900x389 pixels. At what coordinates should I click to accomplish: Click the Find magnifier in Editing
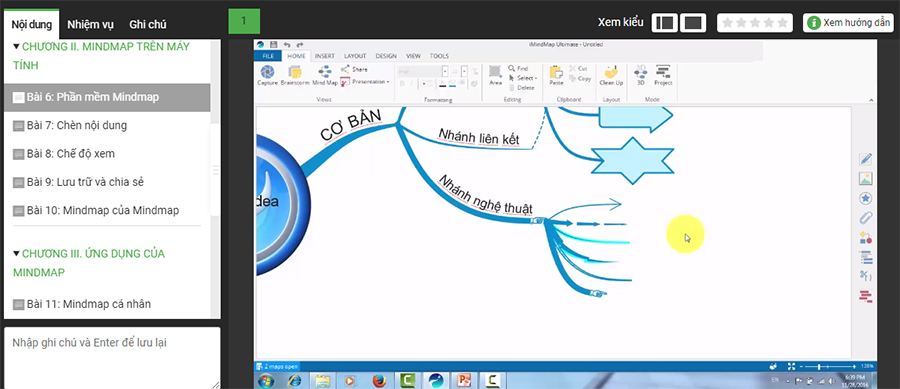click(x=511, y=68)
